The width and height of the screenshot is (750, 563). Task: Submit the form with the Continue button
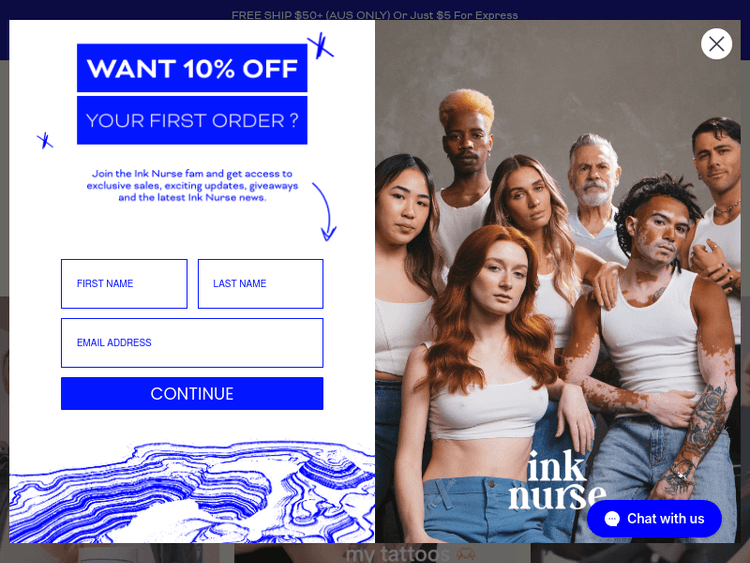(192, 394)
